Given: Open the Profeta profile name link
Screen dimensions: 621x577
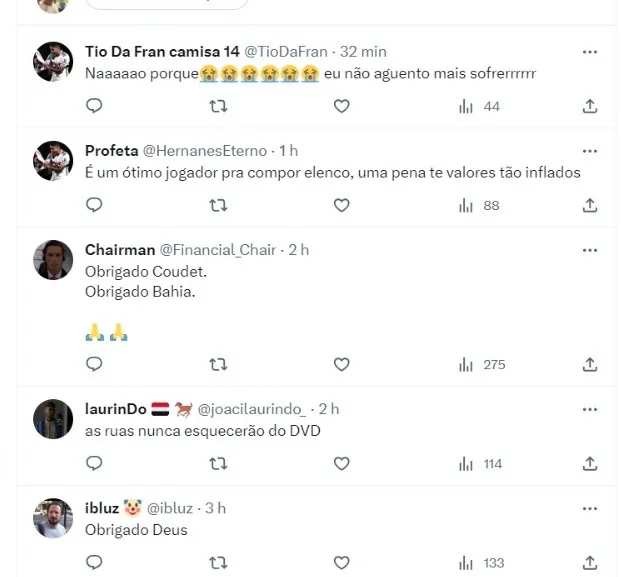Looking at the screenshot, I should (112, 150).
